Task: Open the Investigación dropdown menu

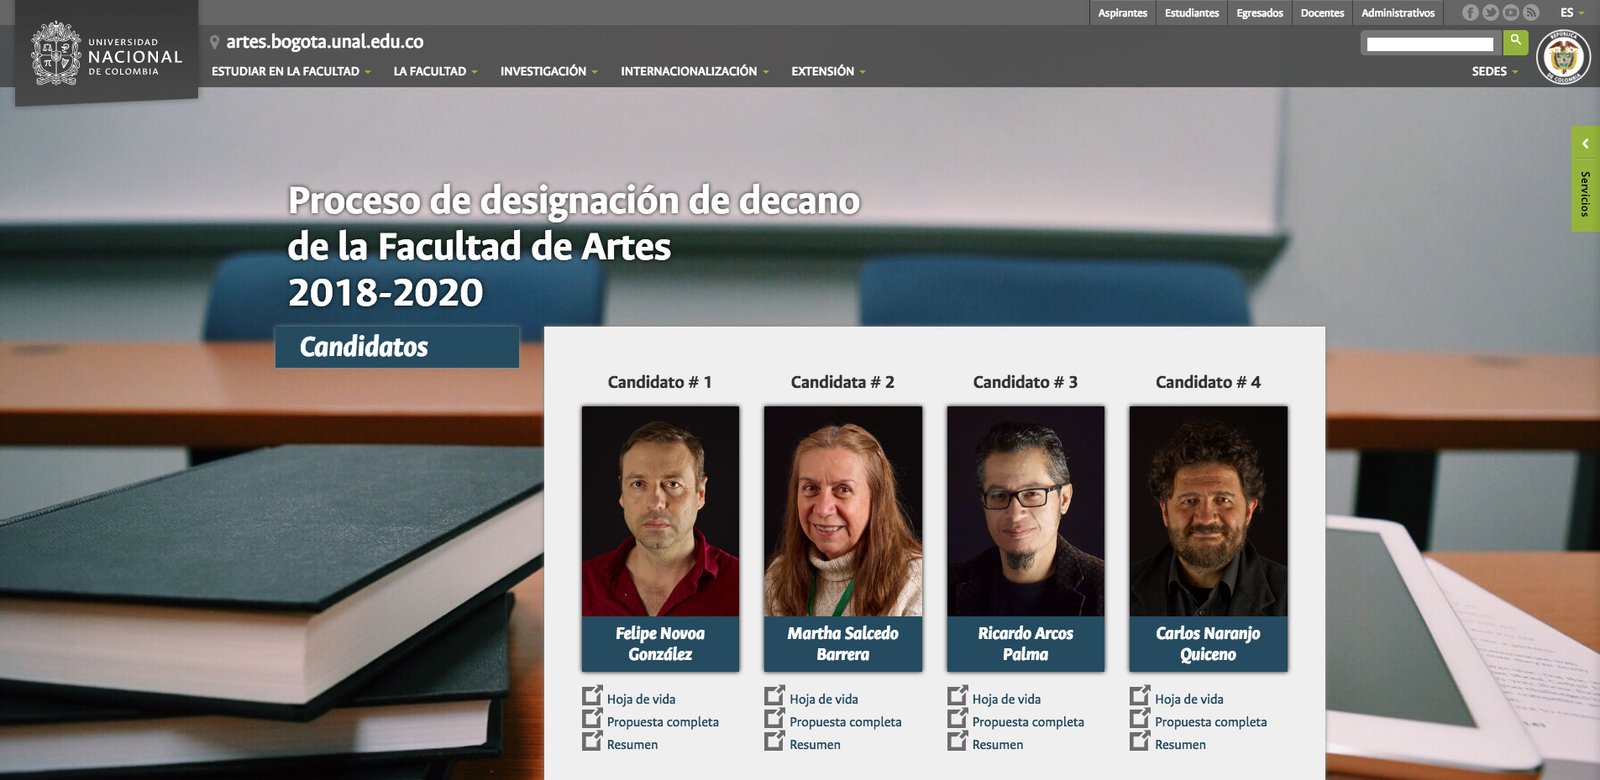Action: pyautogui.click(x=549, y=71)
